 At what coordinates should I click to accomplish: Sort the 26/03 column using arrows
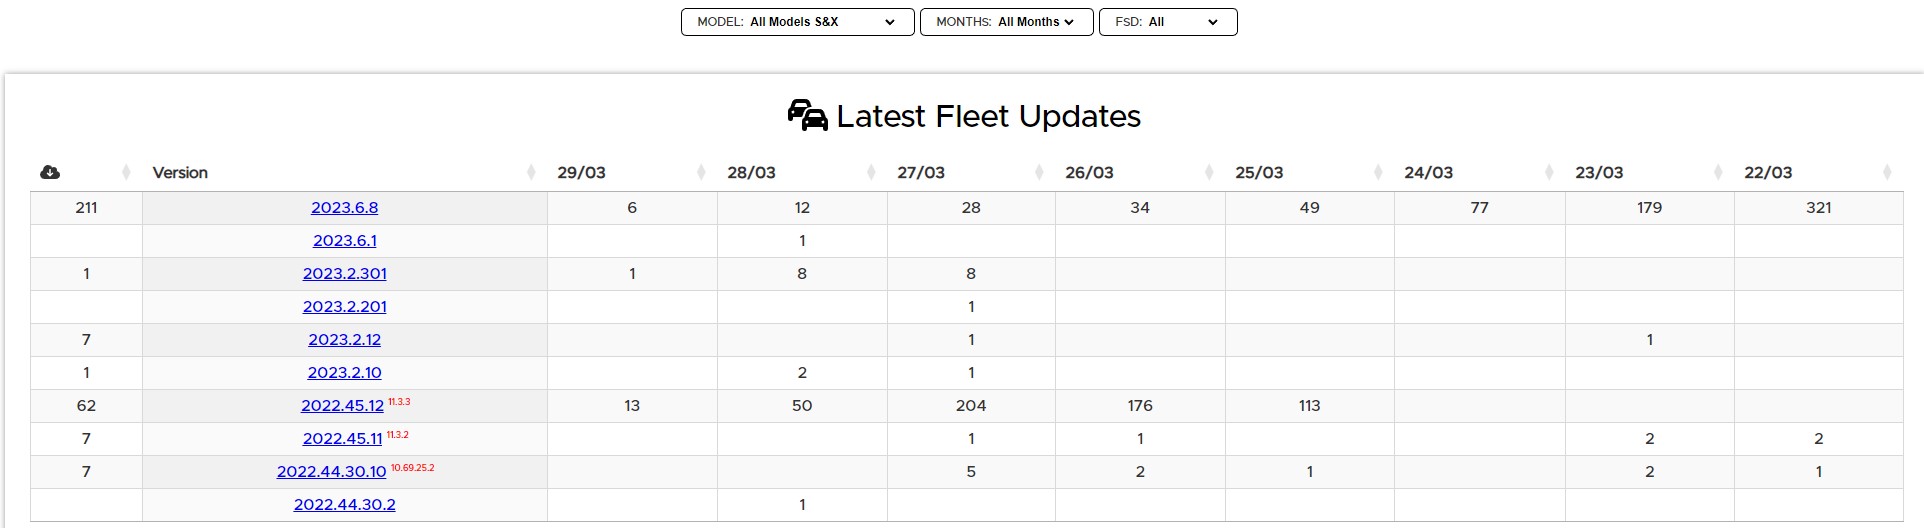(1209, 173)
